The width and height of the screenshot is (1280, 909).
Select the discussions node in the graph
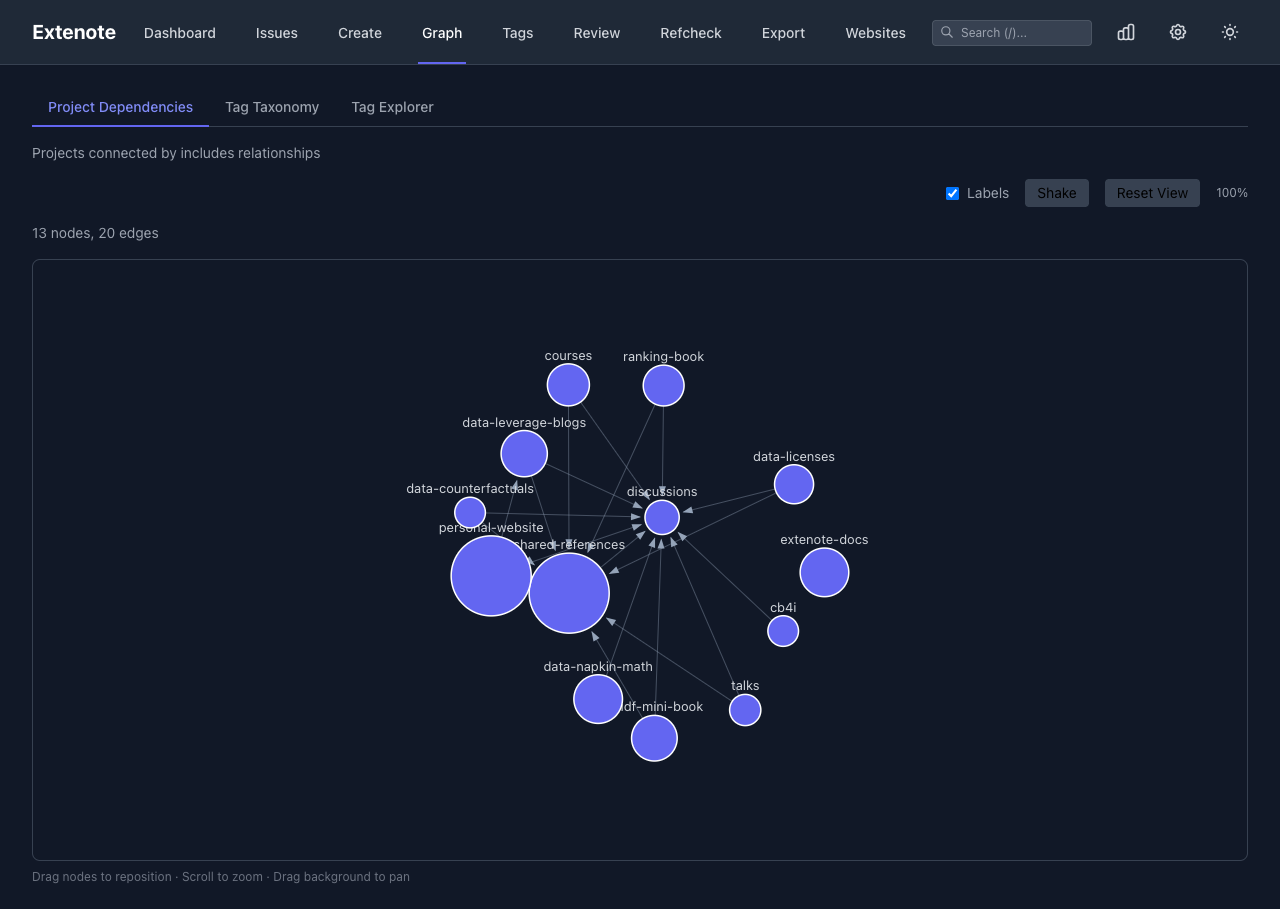(661, 517)
